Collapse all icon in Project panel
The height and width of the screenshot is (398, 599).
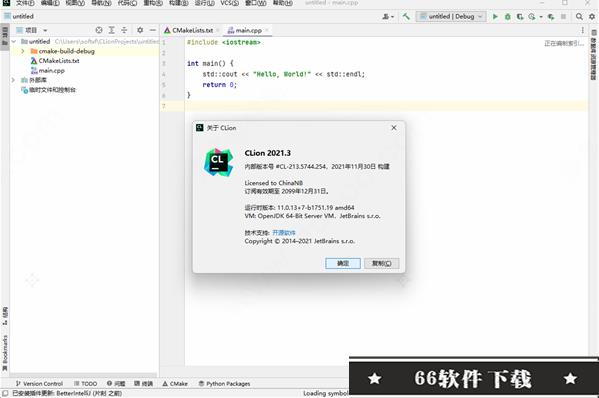124,30
